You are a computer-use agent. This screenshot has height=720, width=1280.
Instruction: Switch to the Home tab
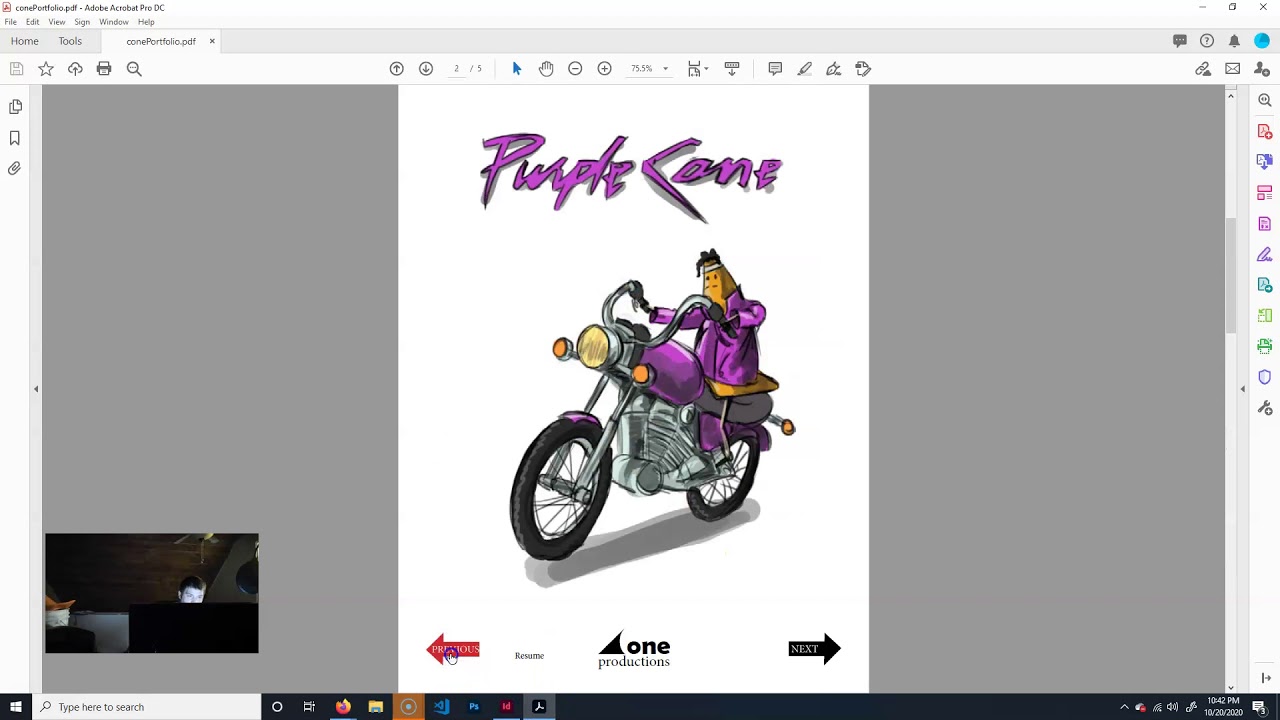(25, 41)
